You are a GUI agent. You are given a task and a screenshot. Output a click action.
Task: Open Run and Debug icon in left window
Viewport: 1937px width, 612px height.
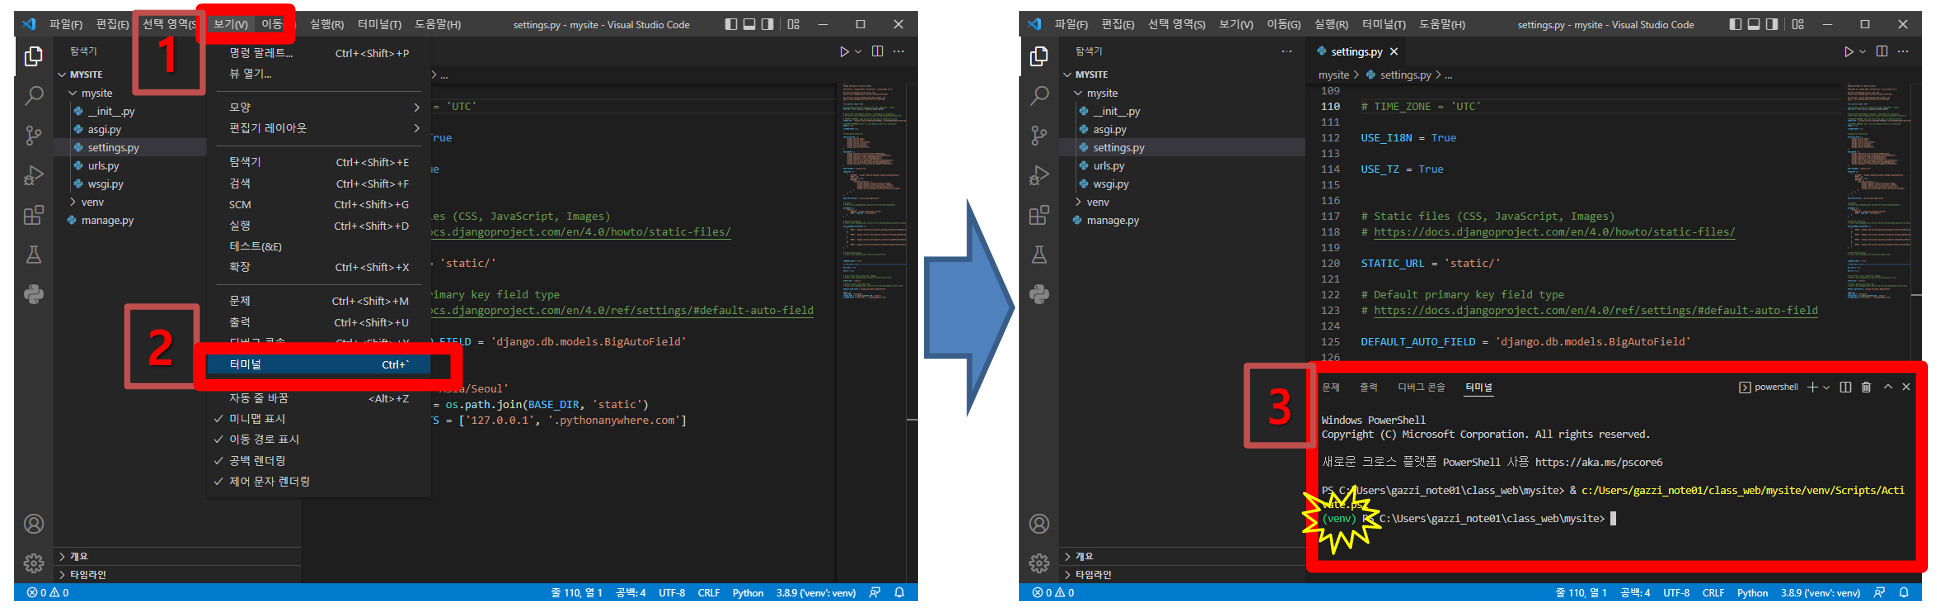pyautogui.click(x=34, y=175)
